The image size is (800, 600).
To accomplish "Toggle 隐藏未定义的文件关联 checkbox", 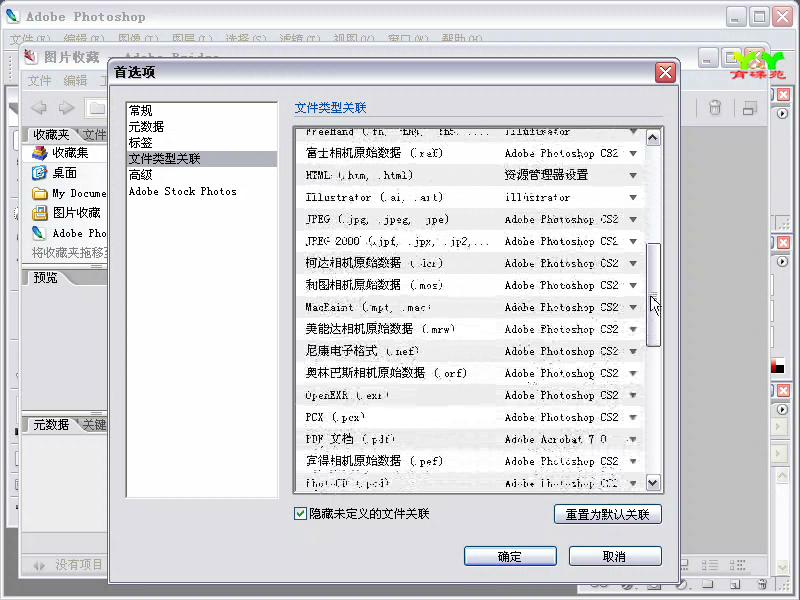I will coord(300,513).
